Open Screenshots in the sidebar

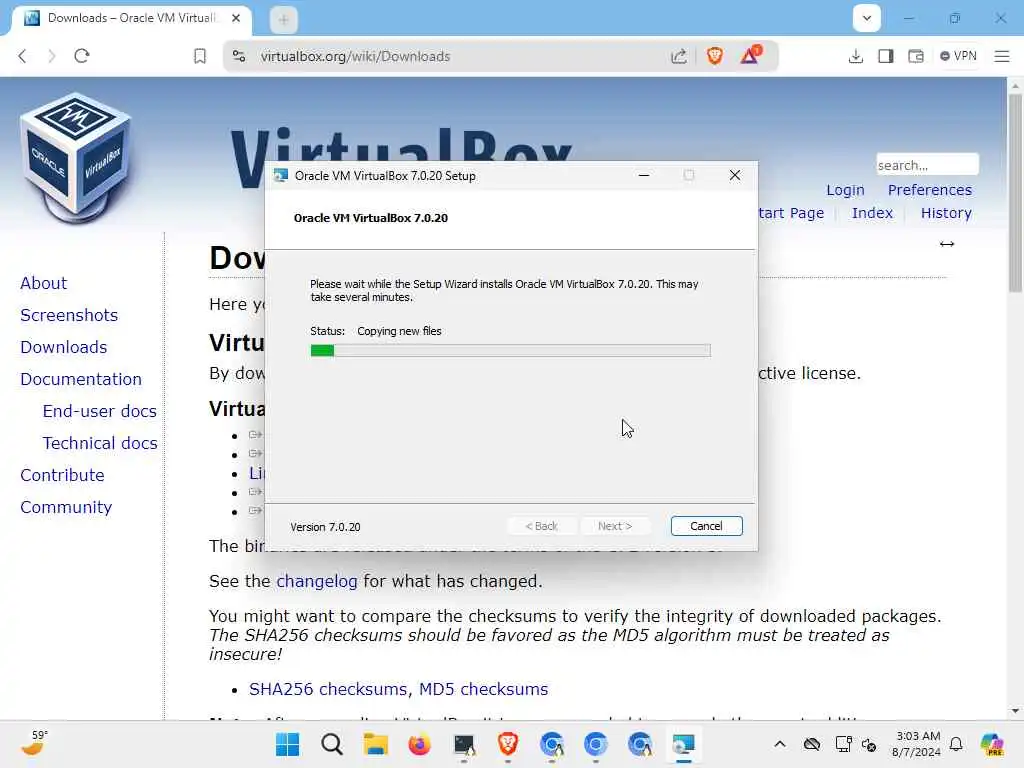pyautogui.click(x=69, y=315)
